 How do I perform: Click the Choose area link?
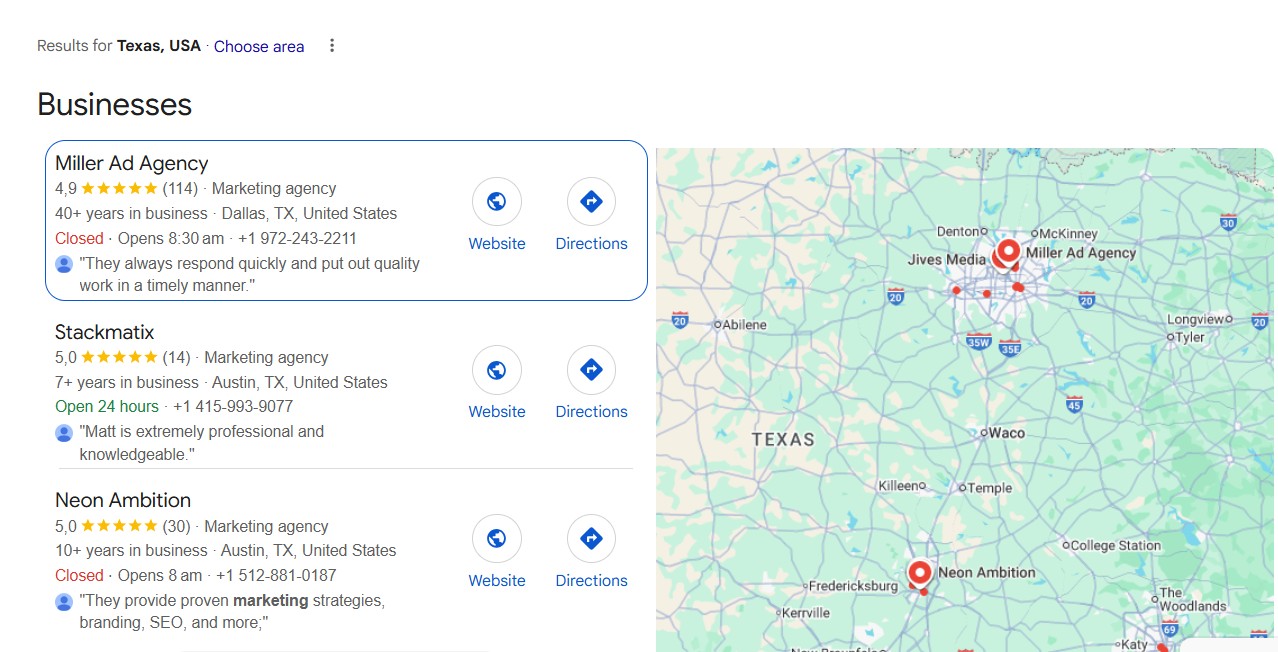pyautogui.click(x=259, y=46)
